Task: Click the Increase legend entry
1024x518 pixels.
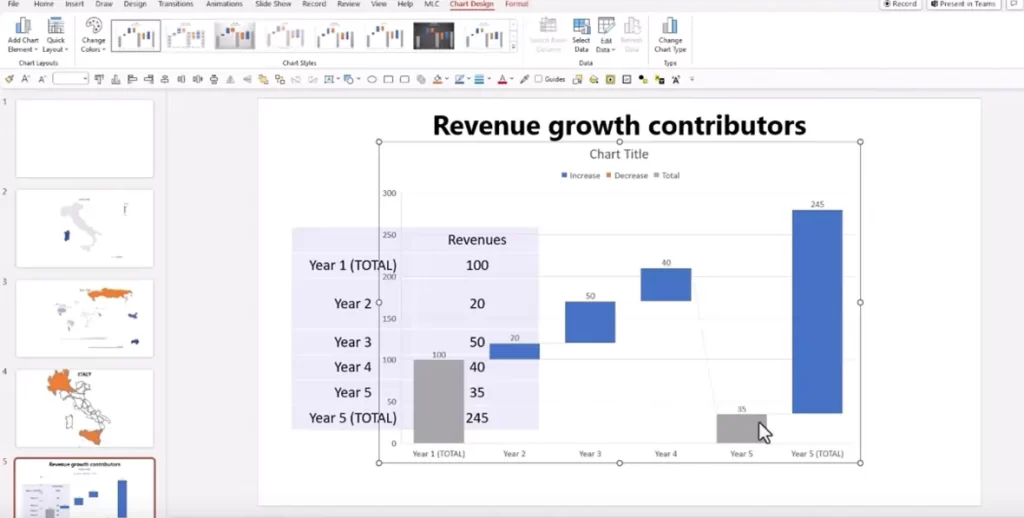Action: (581, 175)
